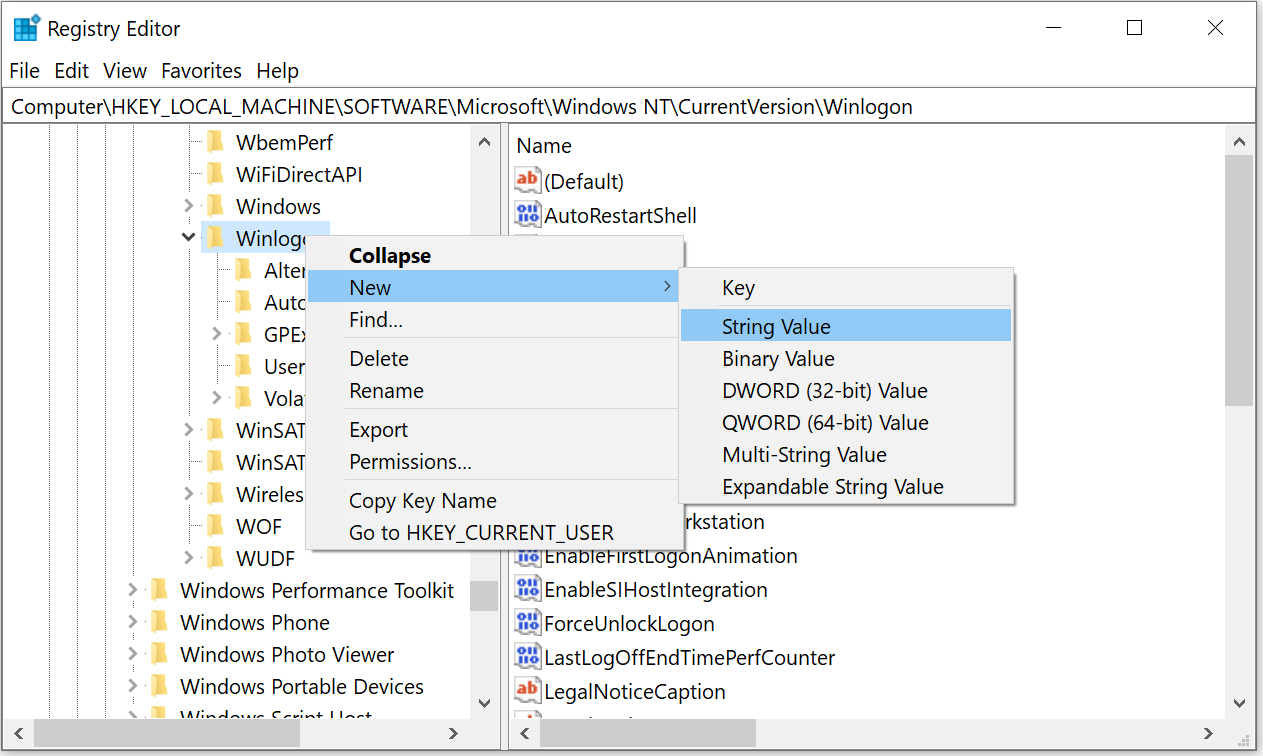Click the registry path address bar
1263x756 pixels.
[630, 106]
